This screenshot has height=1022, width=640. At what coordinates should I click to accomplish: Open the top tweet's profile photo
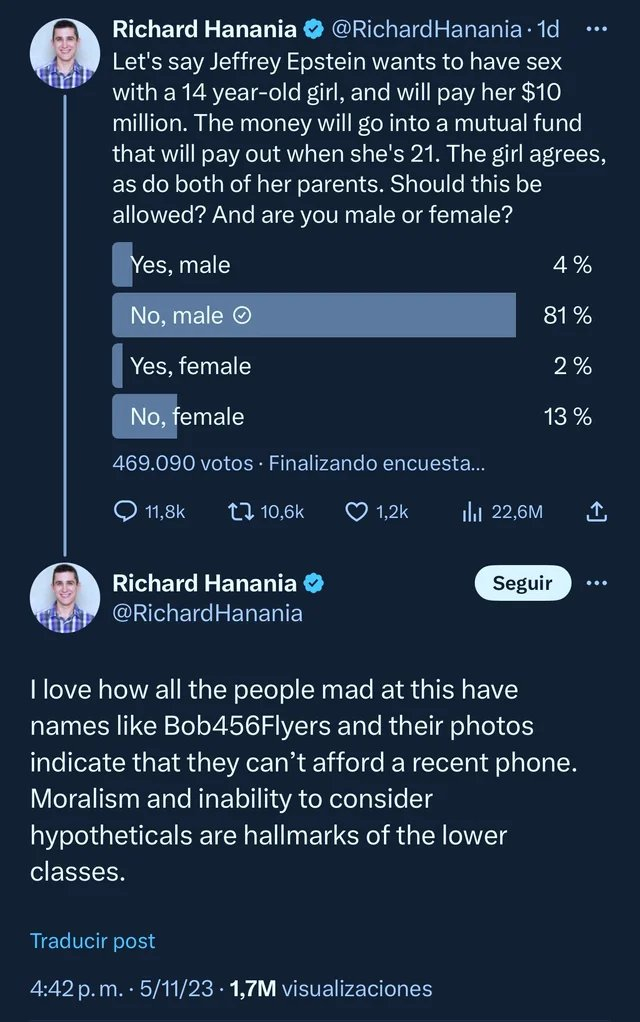(65, 53)
